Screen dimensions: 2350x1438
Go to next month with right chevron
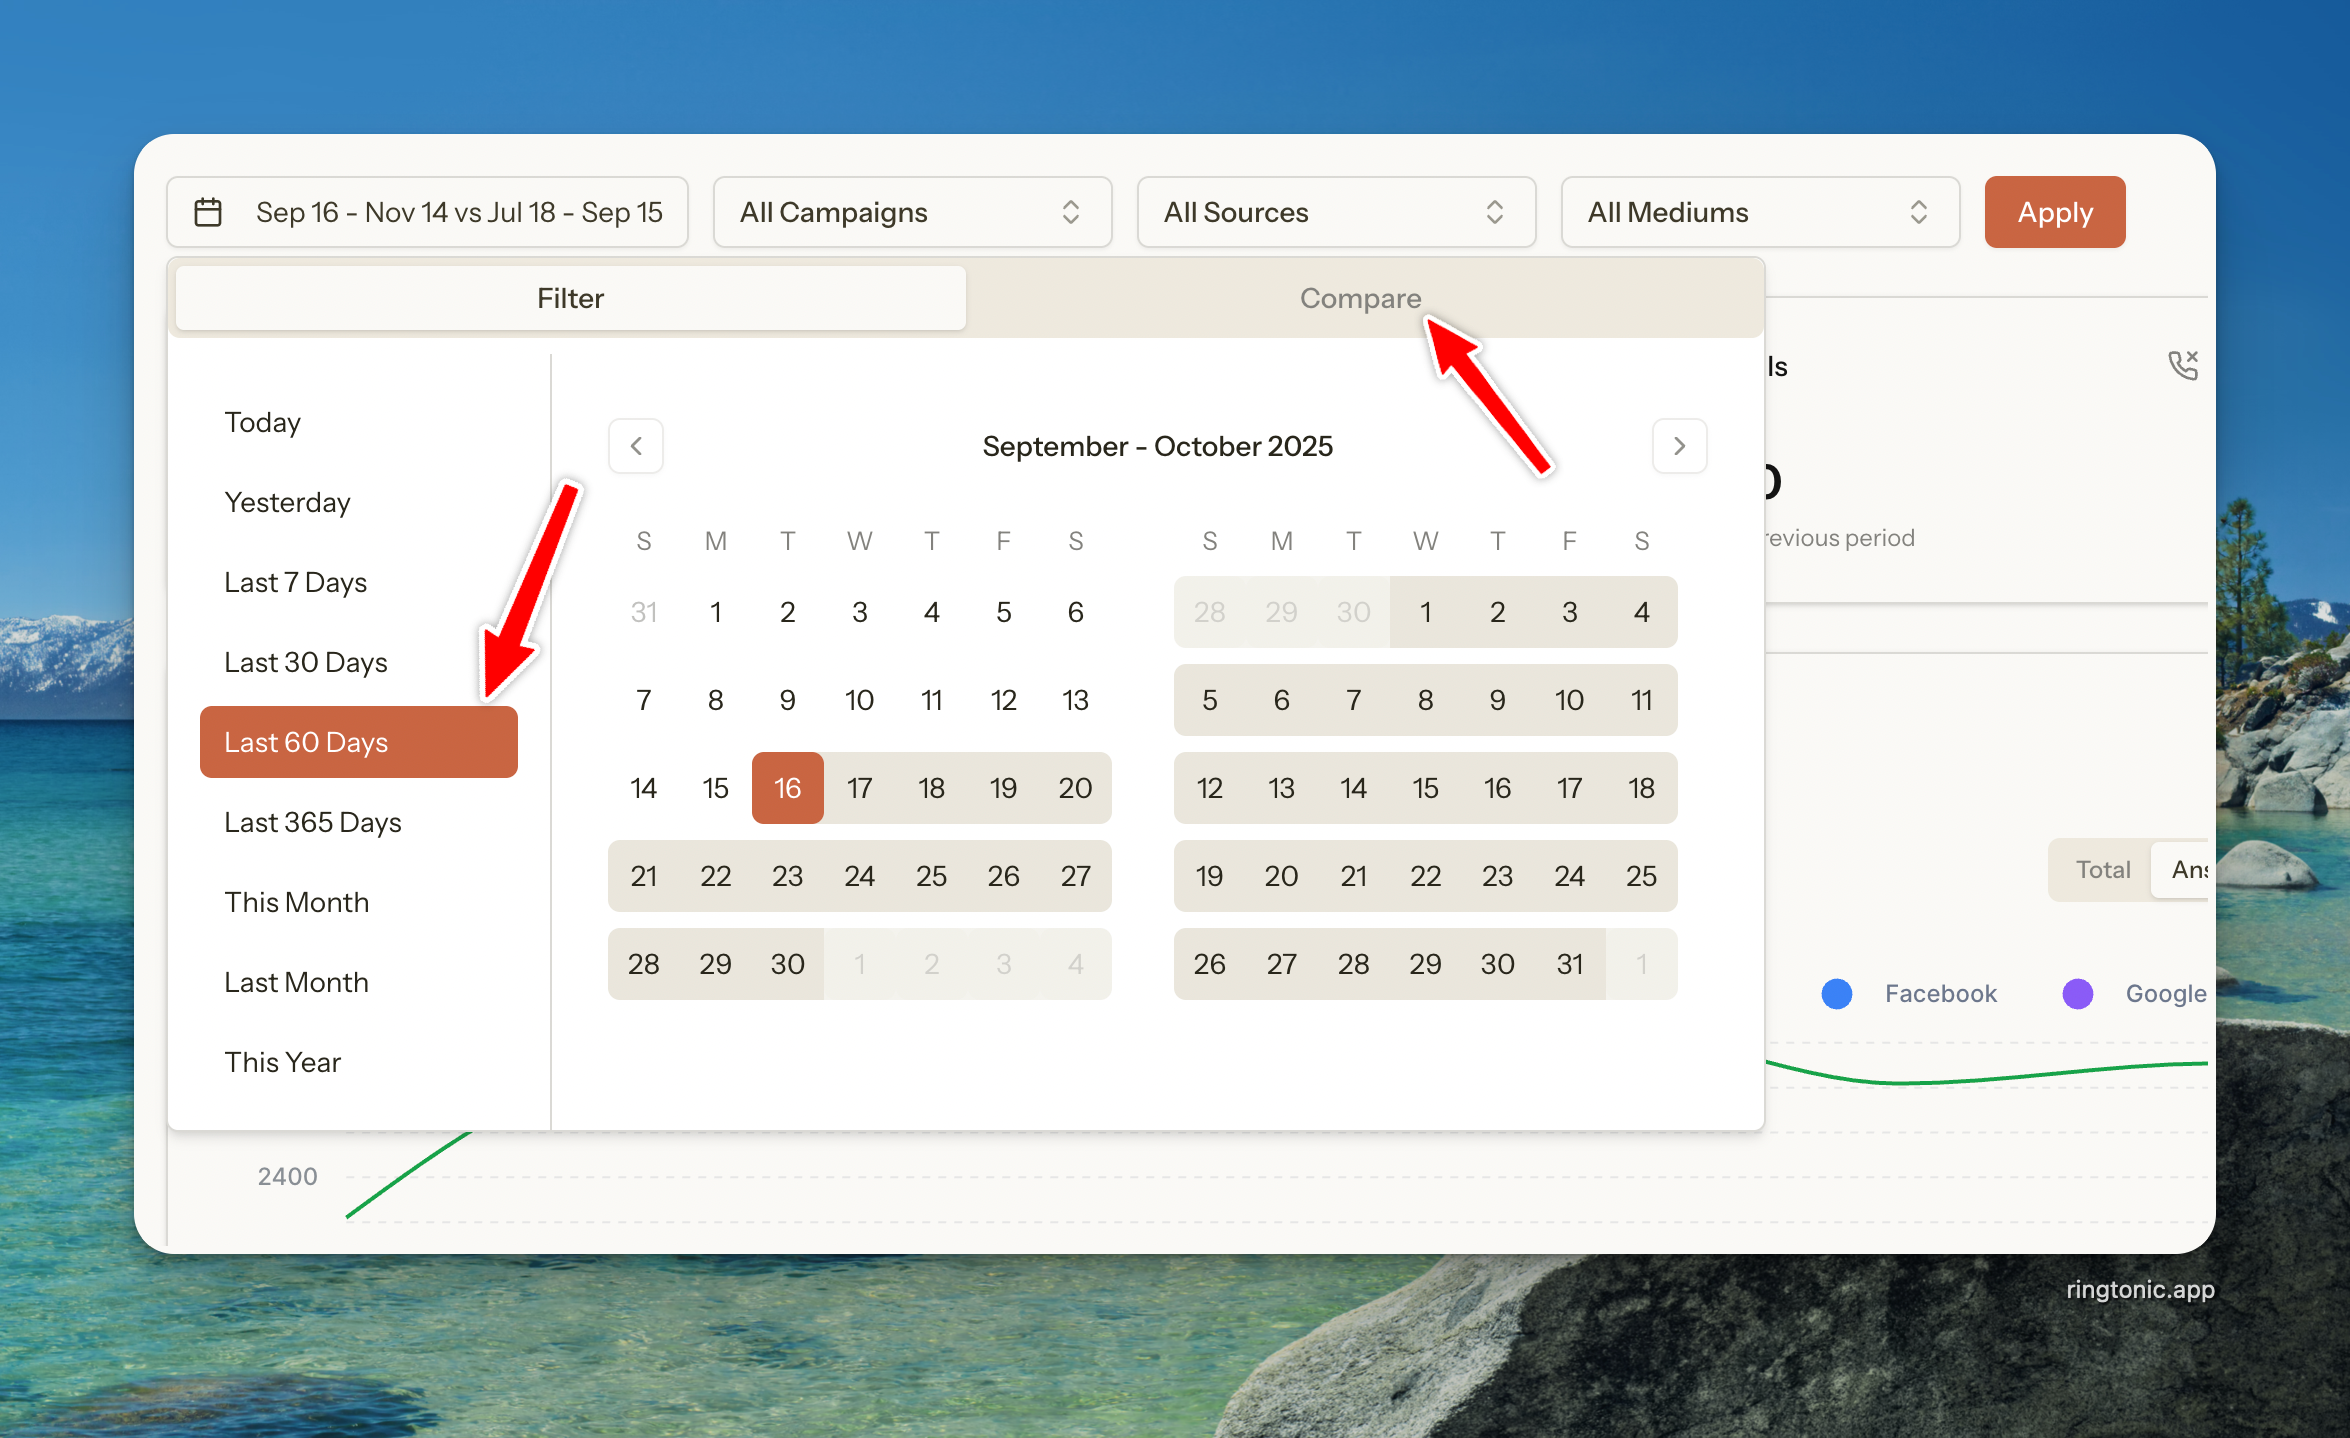tap(1679, 446)
